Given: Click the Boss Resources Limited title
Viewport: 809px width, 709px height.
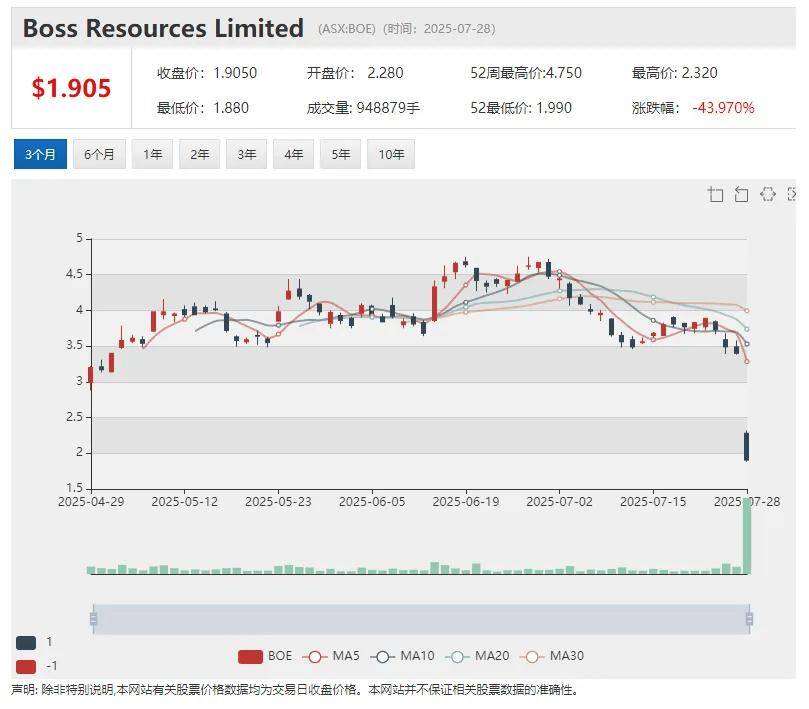Looking at the screenshot, I should point(163,28).
